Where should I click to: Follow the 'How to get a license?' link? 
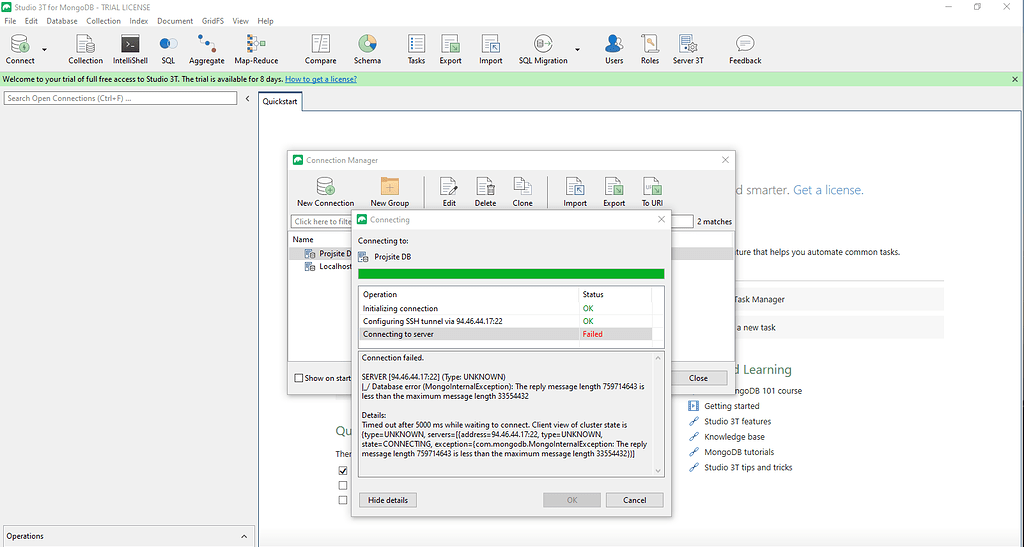321,78
